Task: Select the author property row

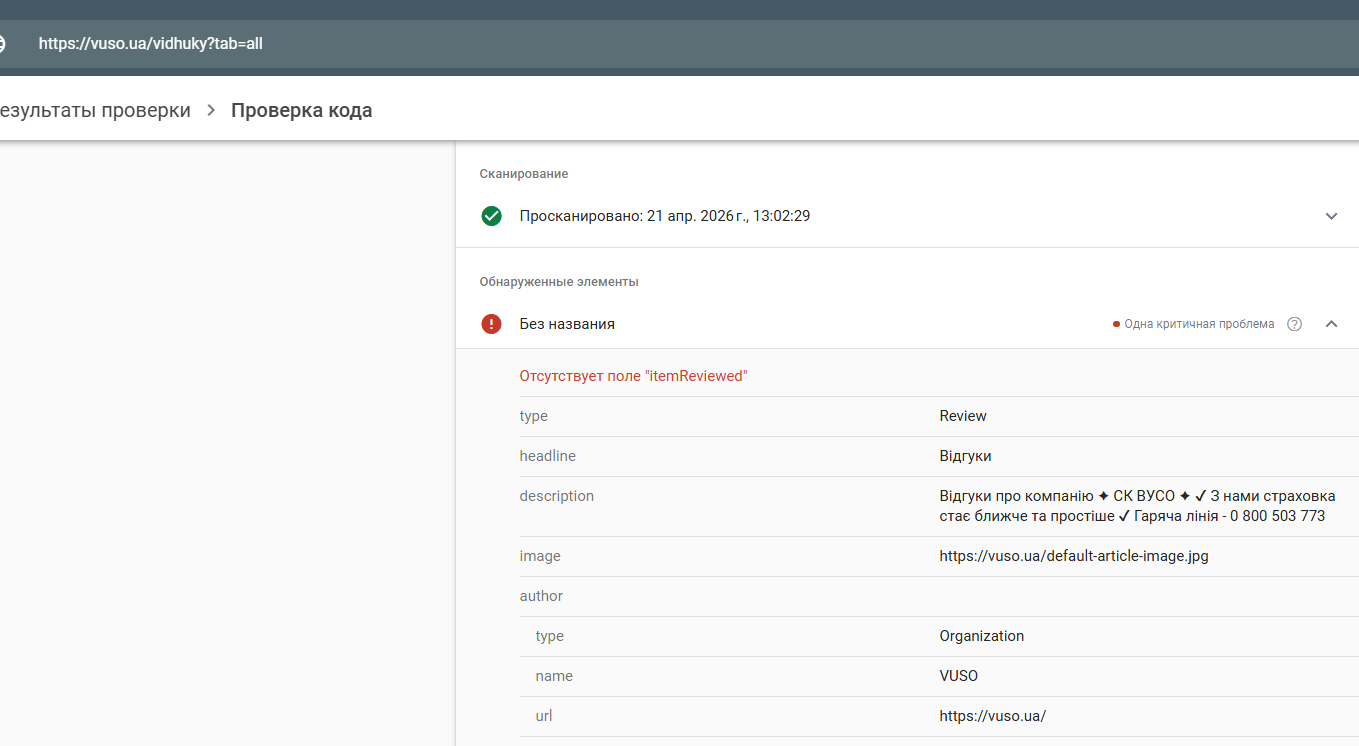Action: [x=541, y=596]
